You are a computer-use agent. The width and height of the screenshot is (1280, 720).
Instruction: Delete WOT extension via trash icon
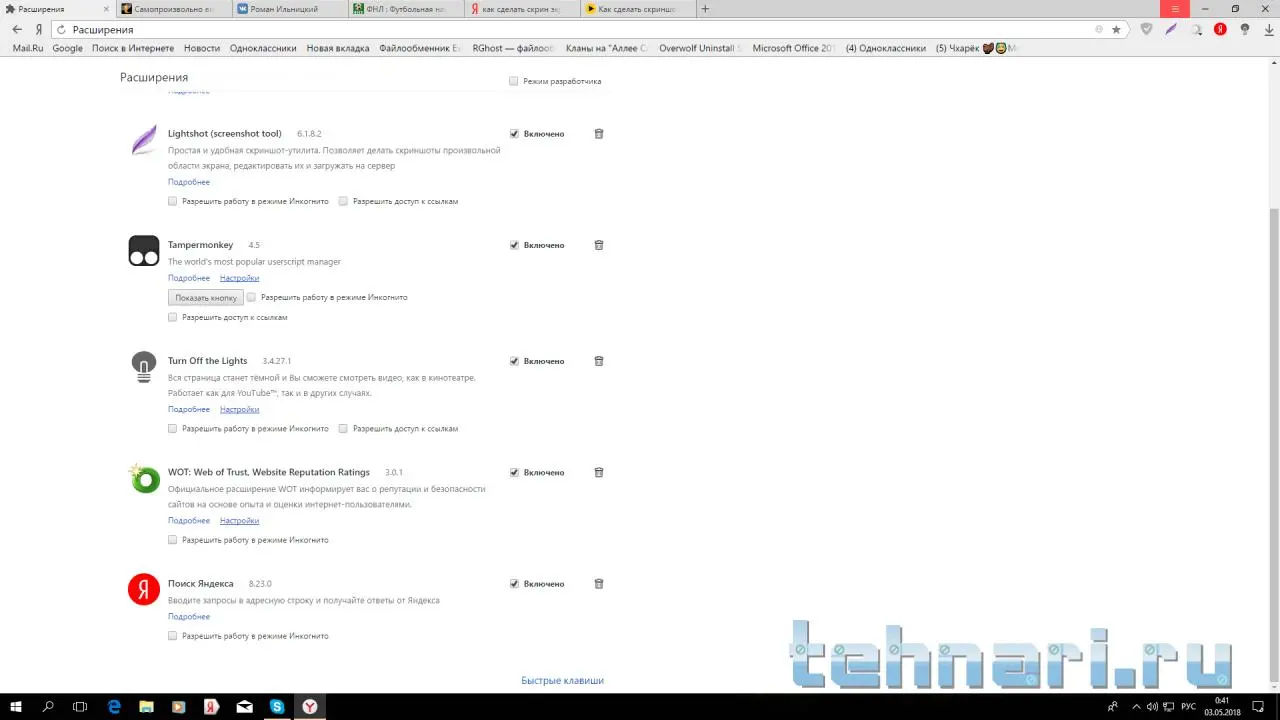(599, 472)
